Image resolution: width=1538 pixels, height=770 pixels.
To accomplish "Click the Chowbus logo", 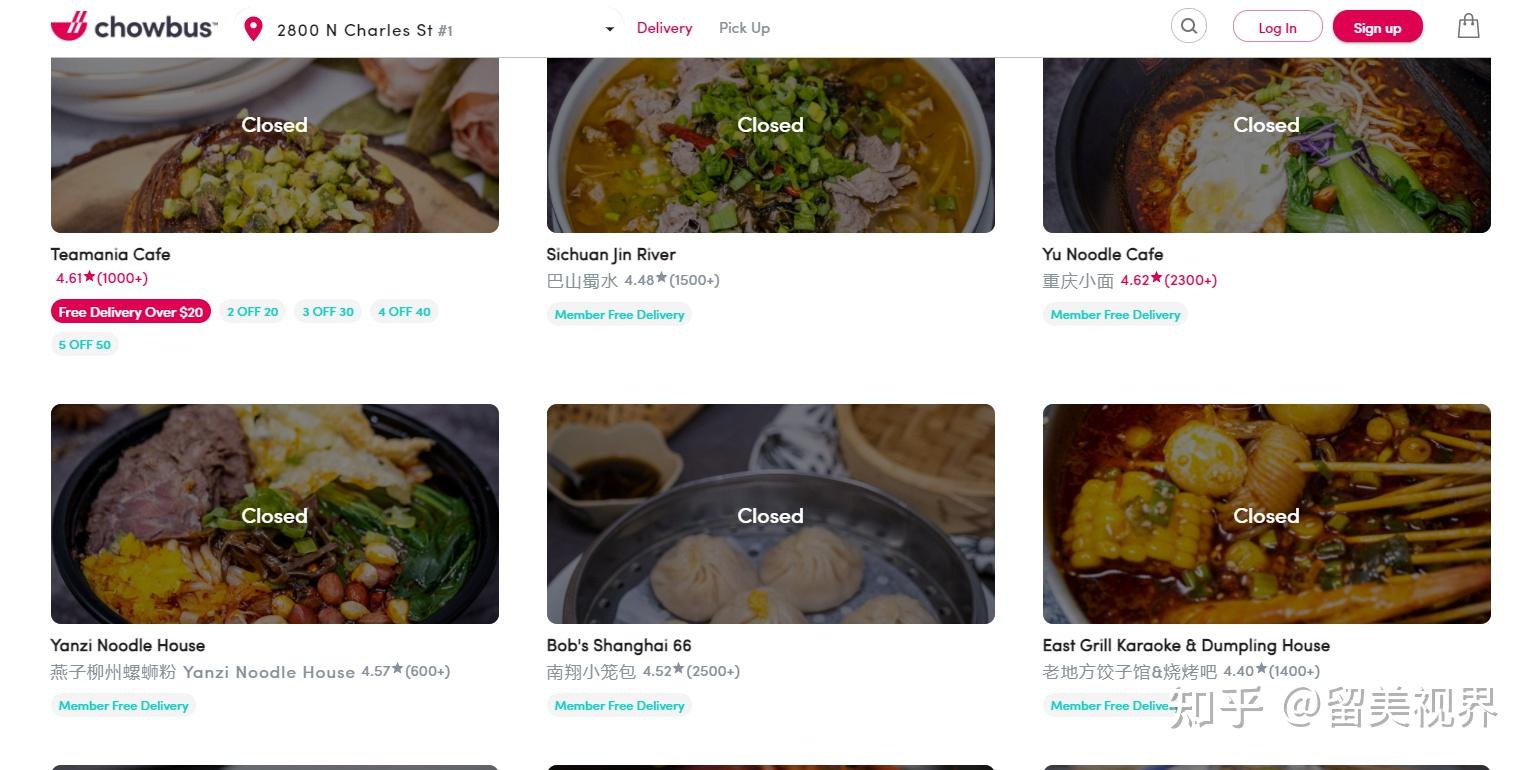I will coord(133,27).
